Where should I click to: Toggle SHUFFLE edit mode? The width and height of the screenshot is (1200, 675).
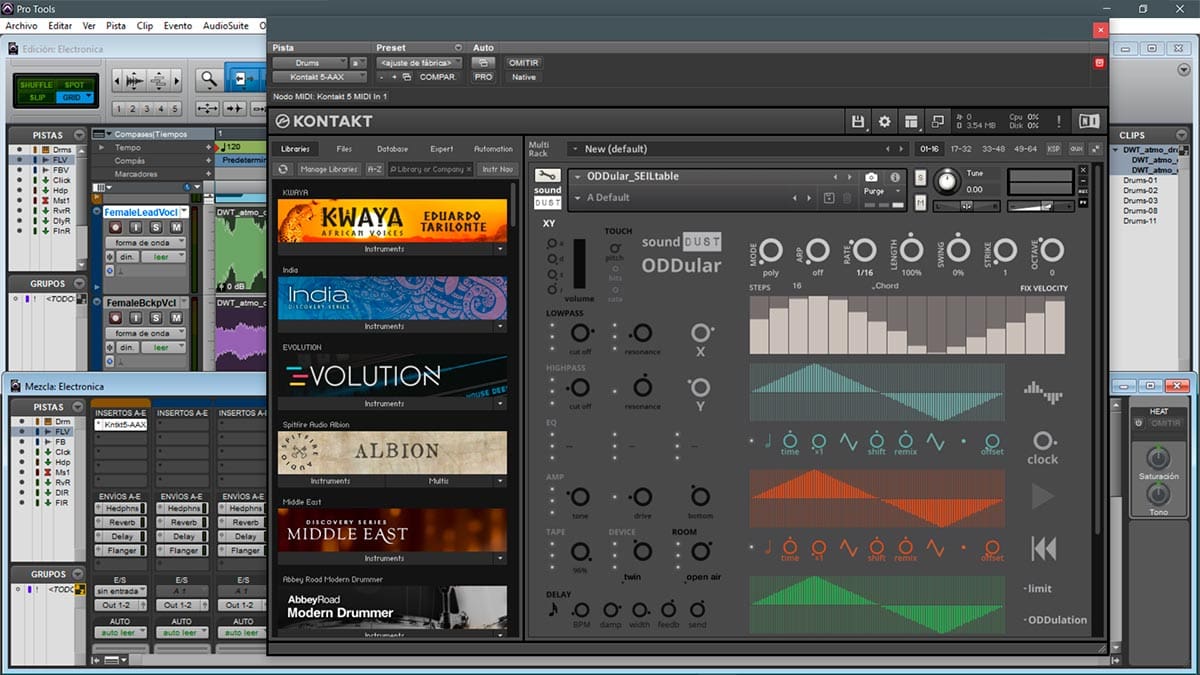pos(35,85)
